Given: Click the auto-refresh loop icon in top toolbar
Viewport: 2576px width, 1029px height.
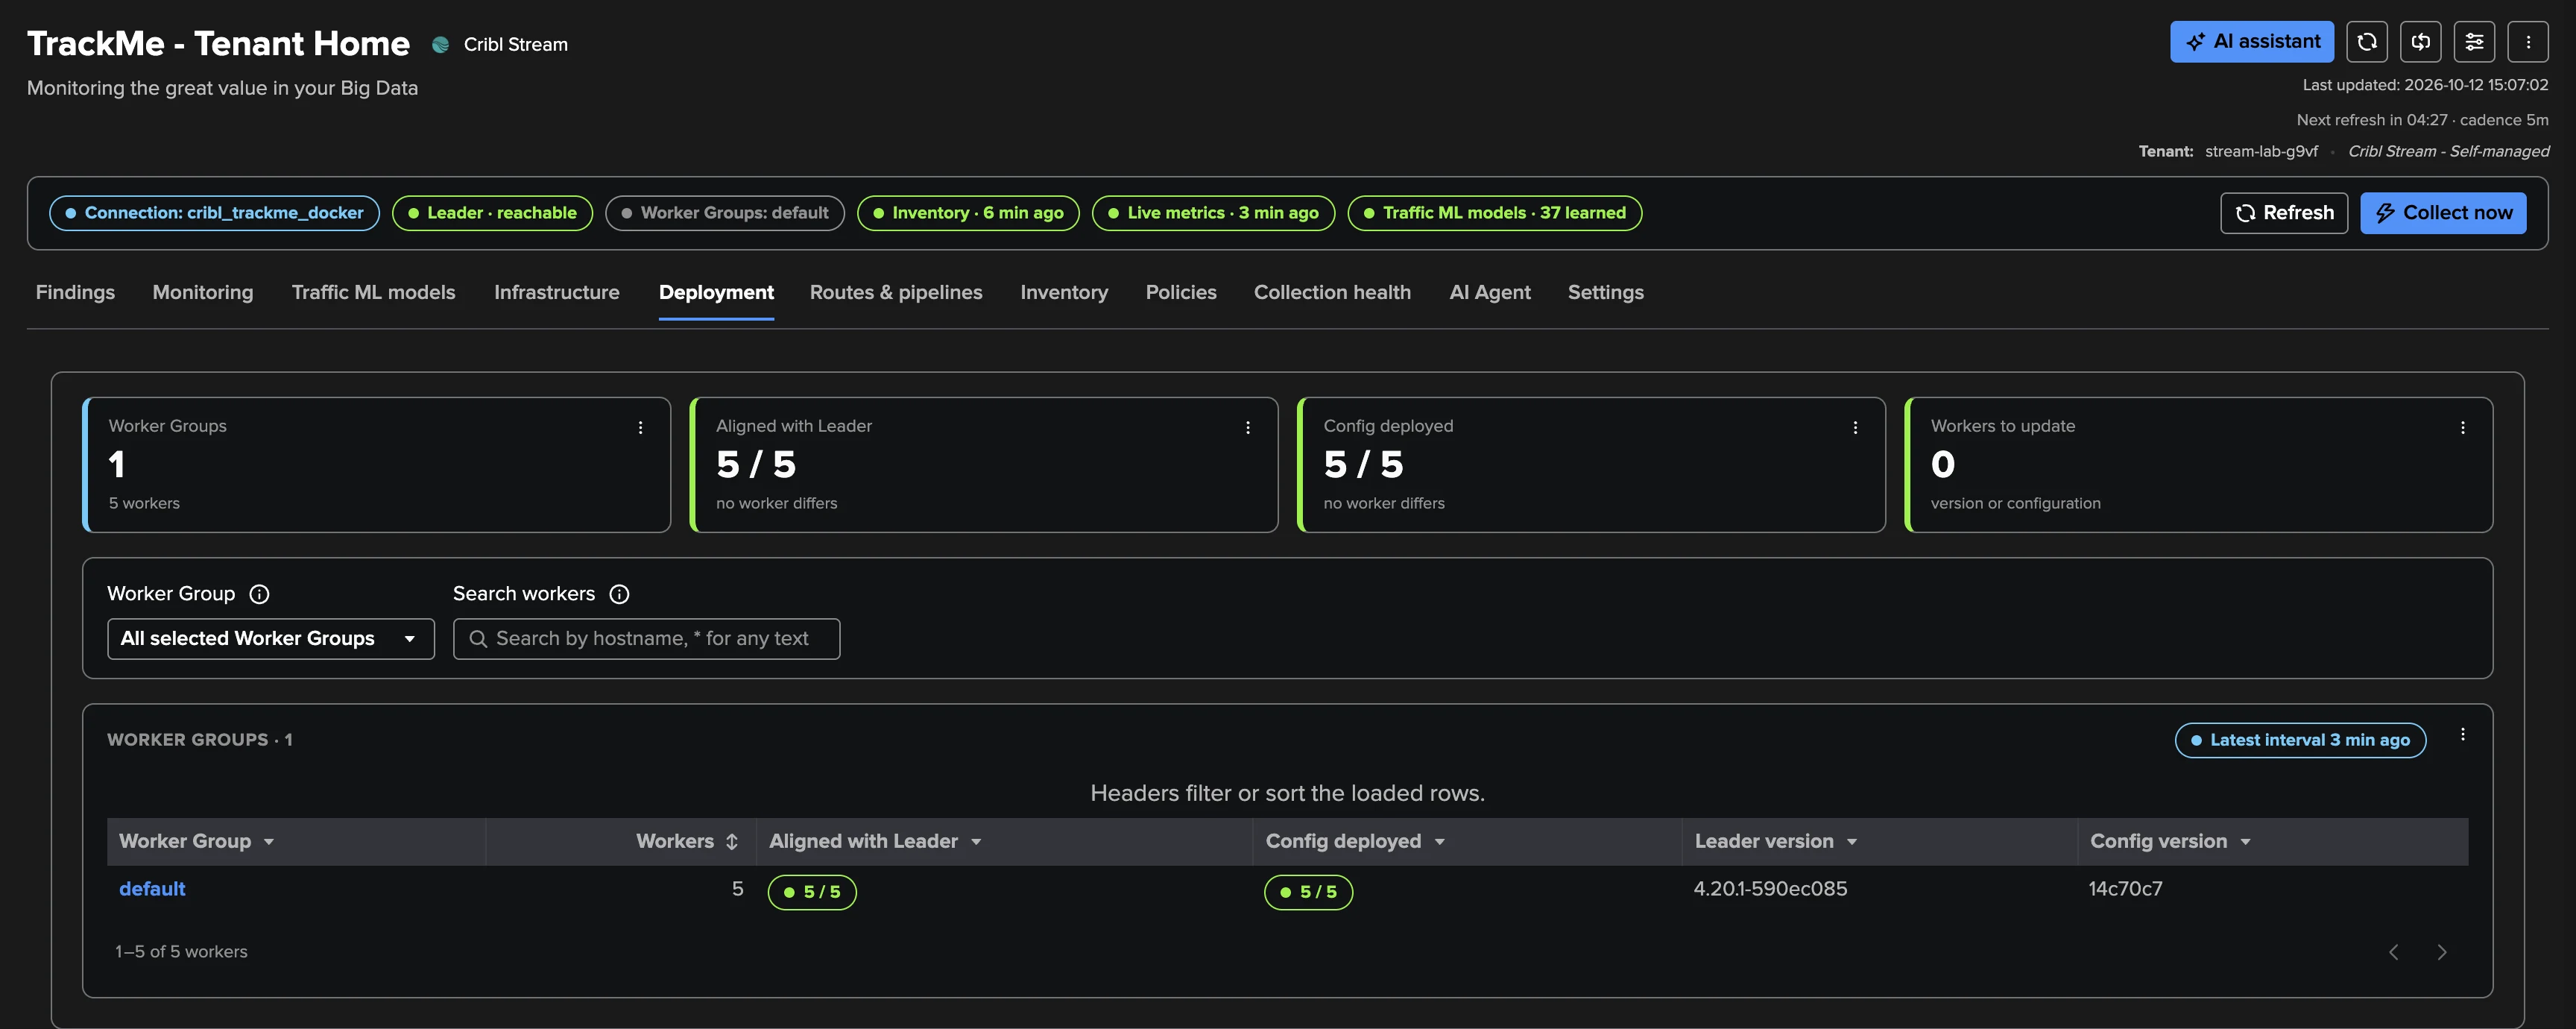Looking at the screenshot, I should coord(2421,42).
